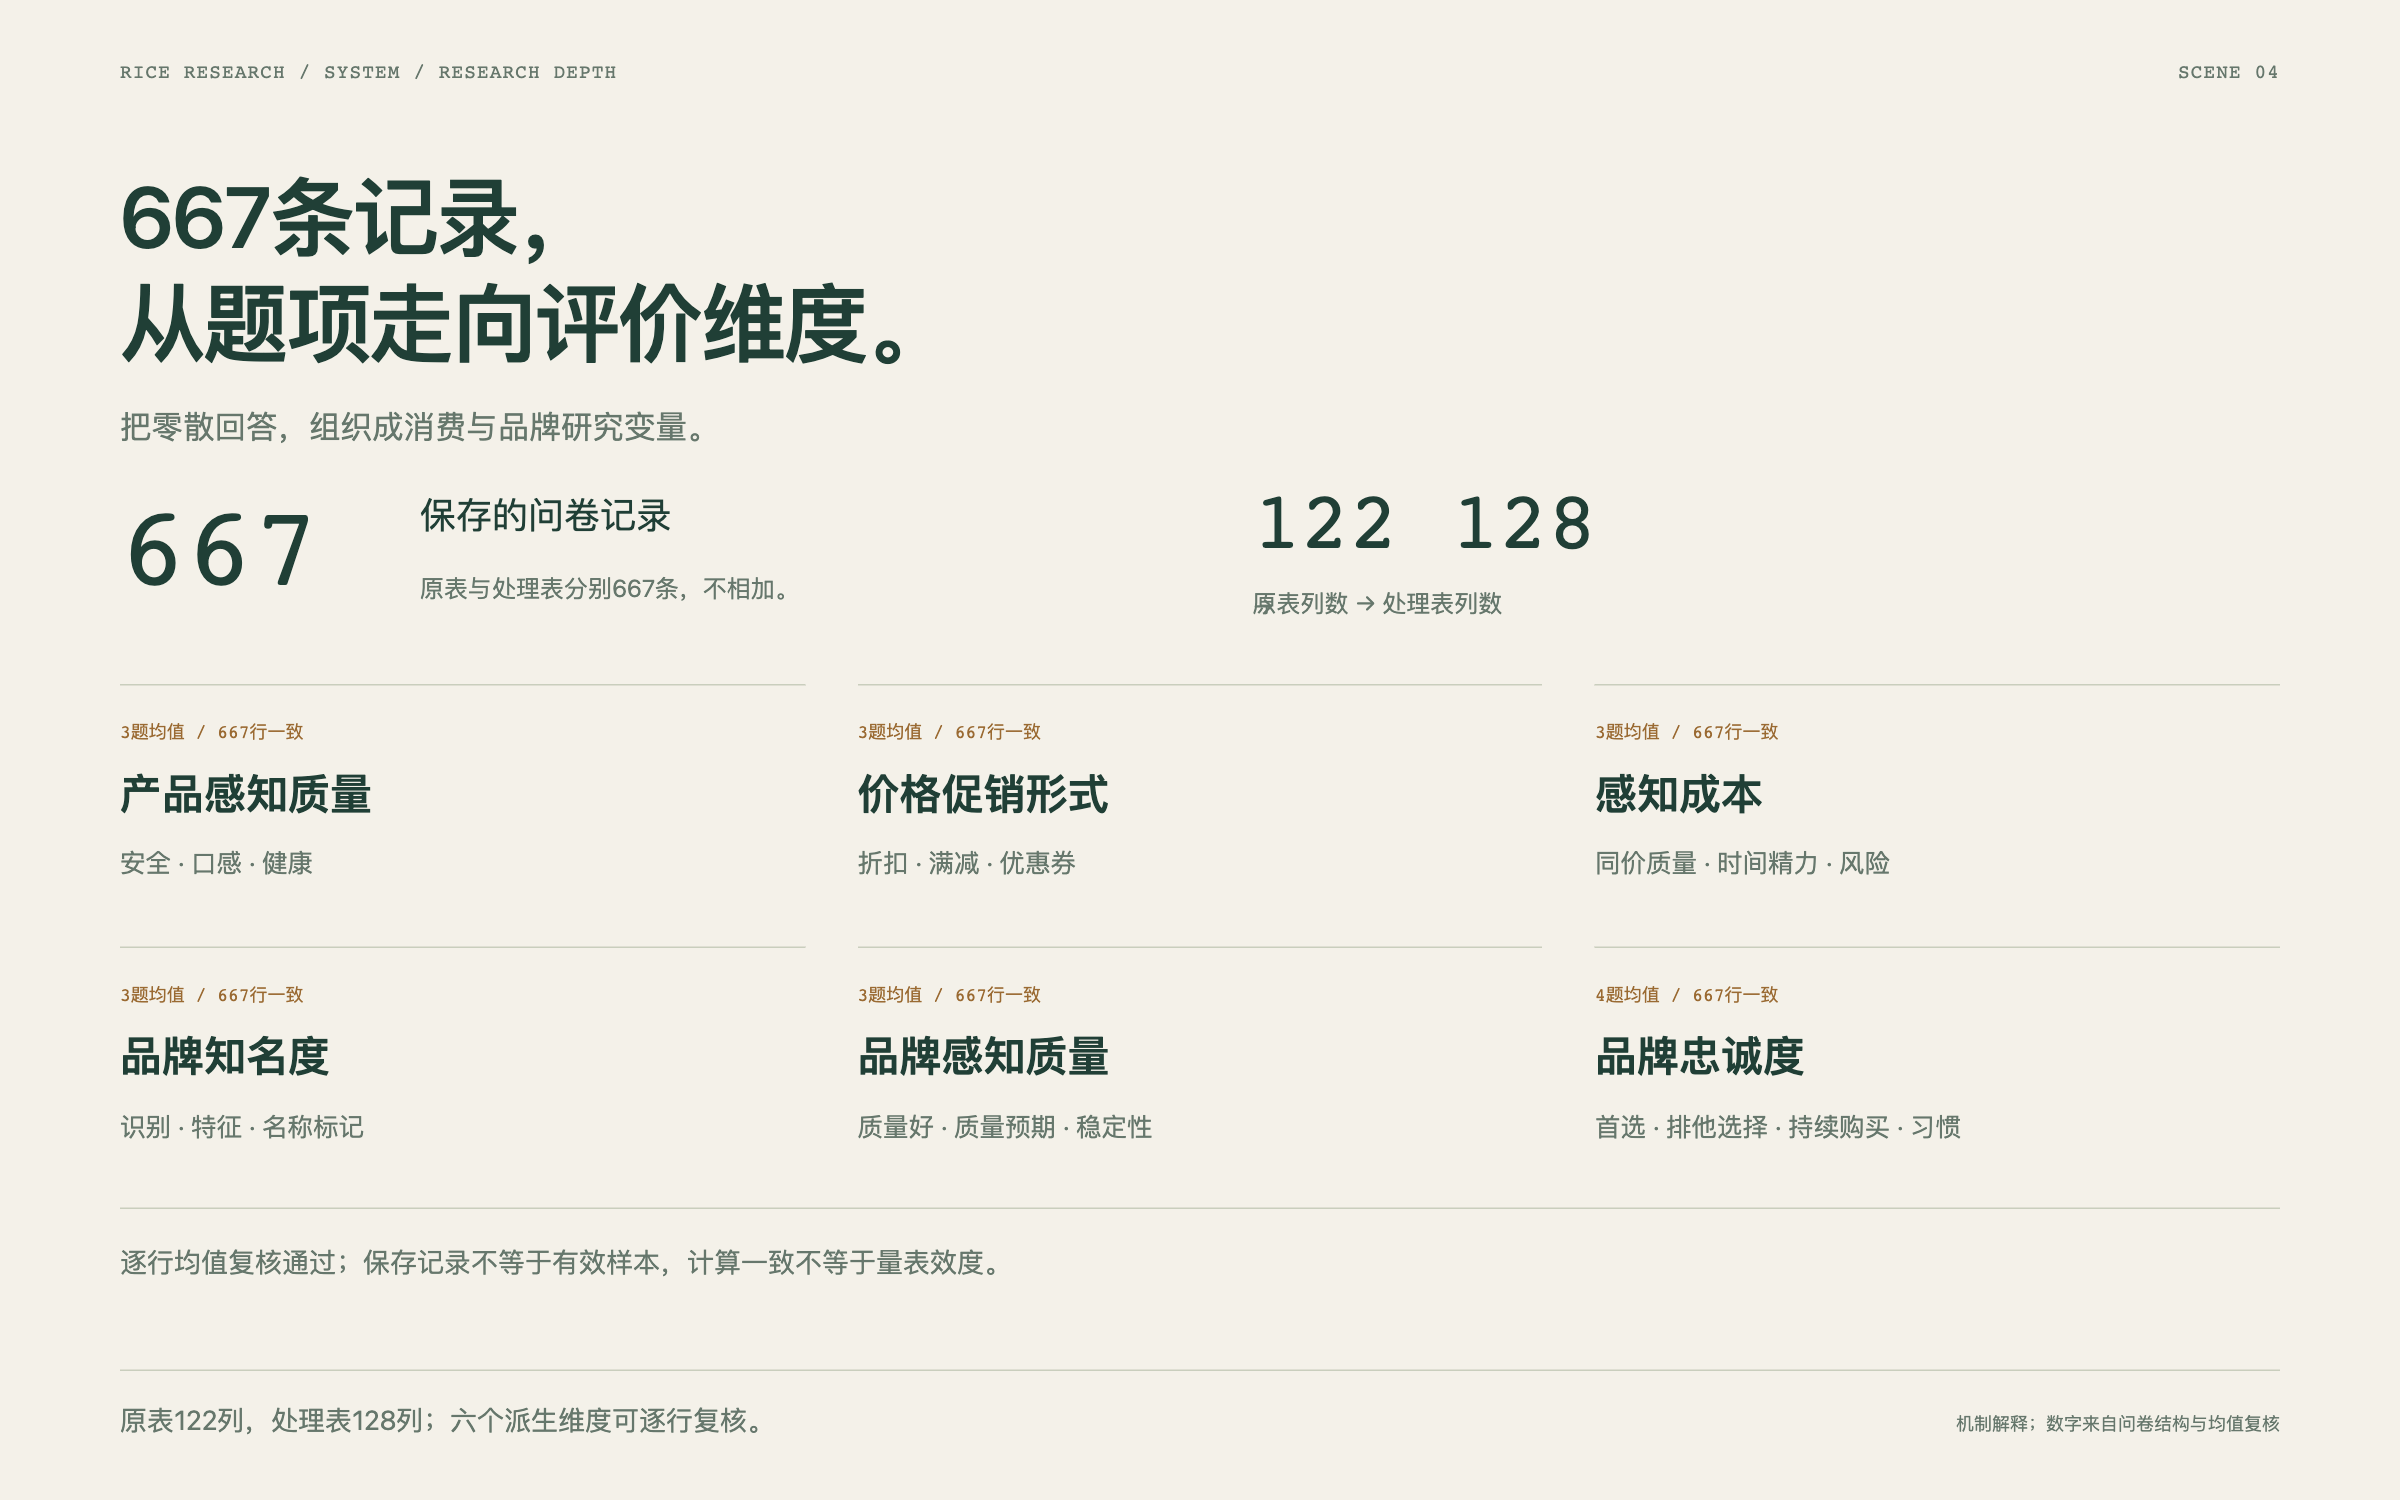The height and width of the screenshot is (1500, 2400).
Task: Click the card title '产品感知质量'
Action: pos(246,794)
